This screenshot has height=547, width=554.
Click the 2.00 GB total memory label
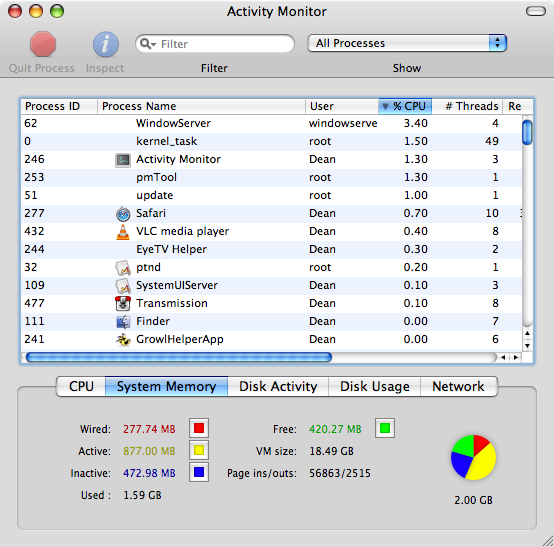(x=473, y=500)
